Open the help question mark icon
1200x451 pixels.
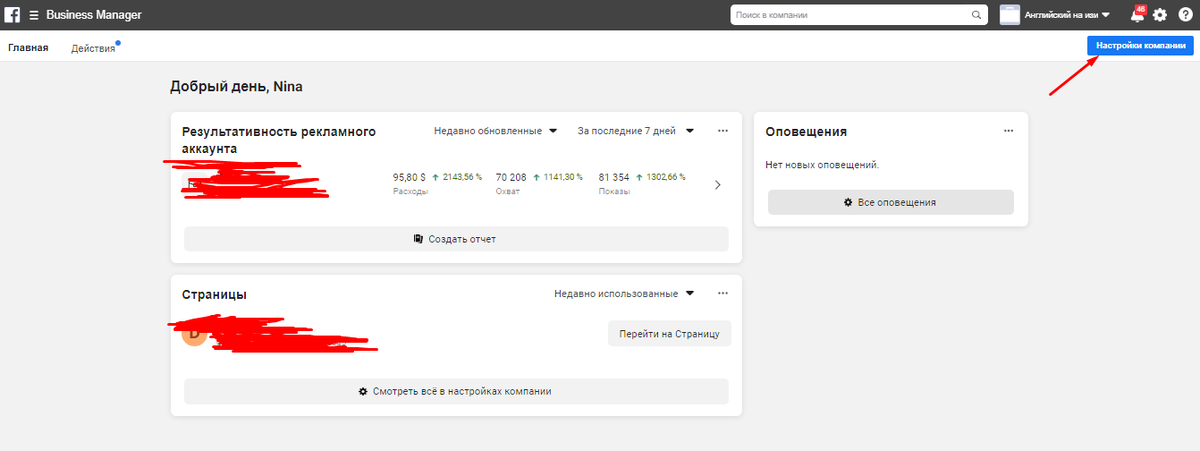[x=1184, y=15]
